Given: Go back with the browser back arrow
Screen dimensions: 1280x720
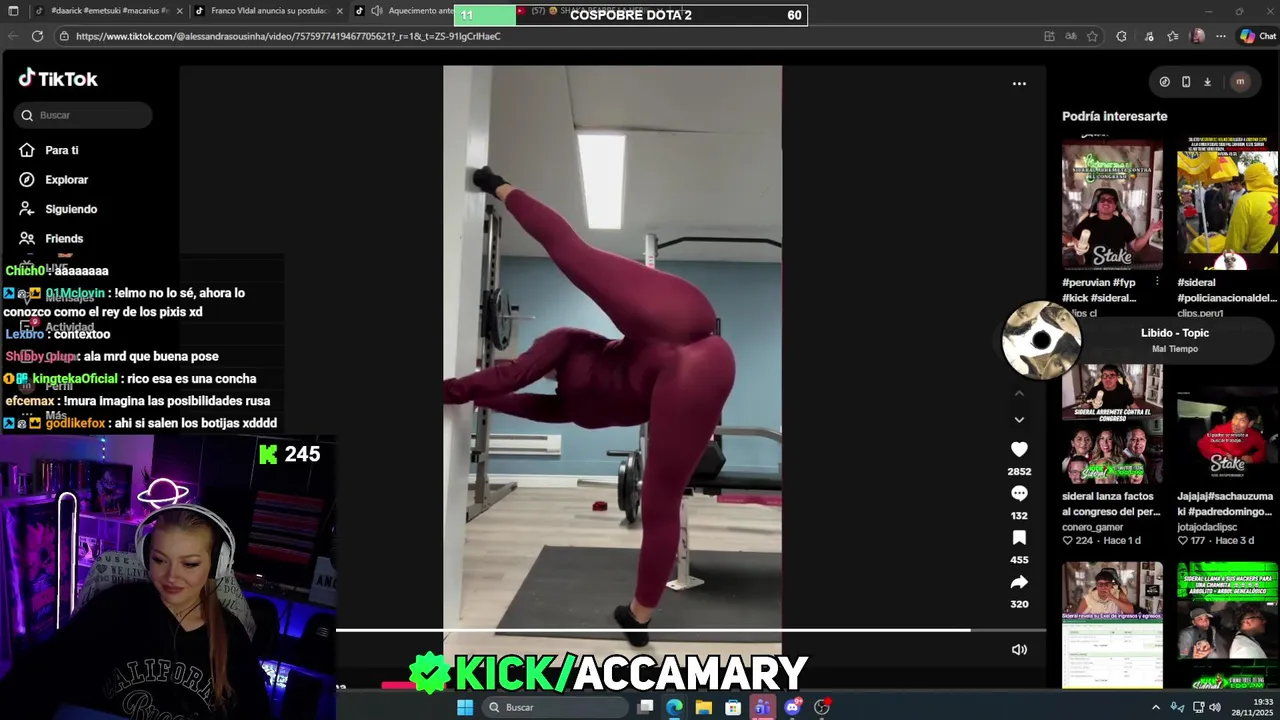Looking at the screenshot, I should [12, 36].
